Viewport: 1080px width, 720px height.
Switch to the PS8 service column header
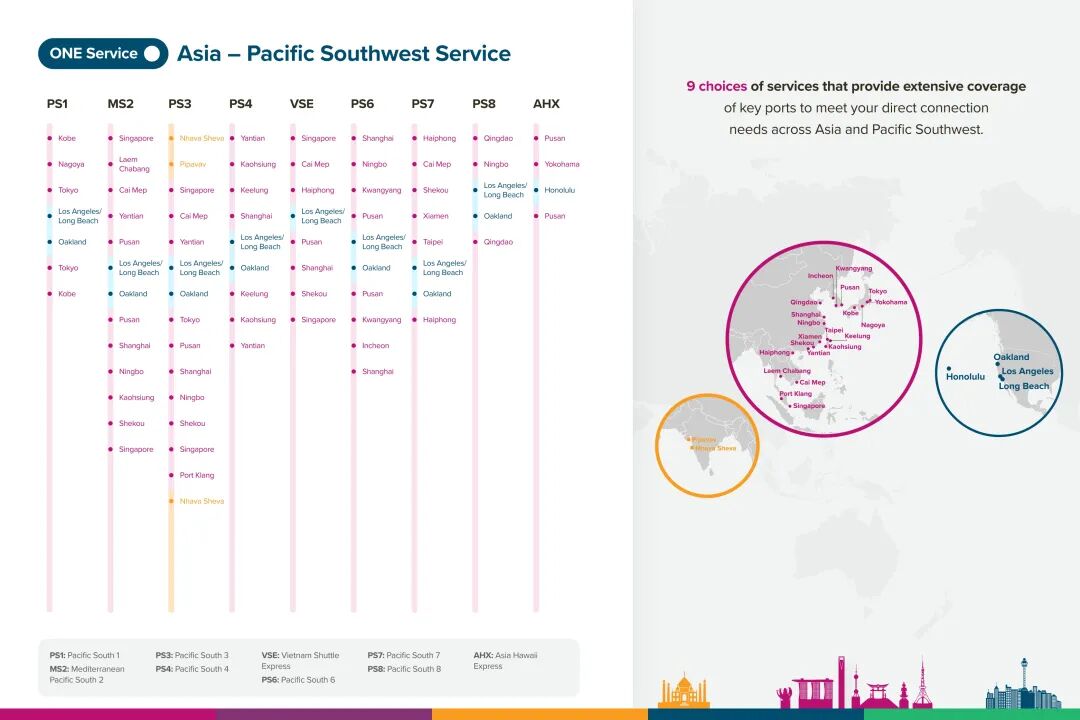(x=483, y=104)
